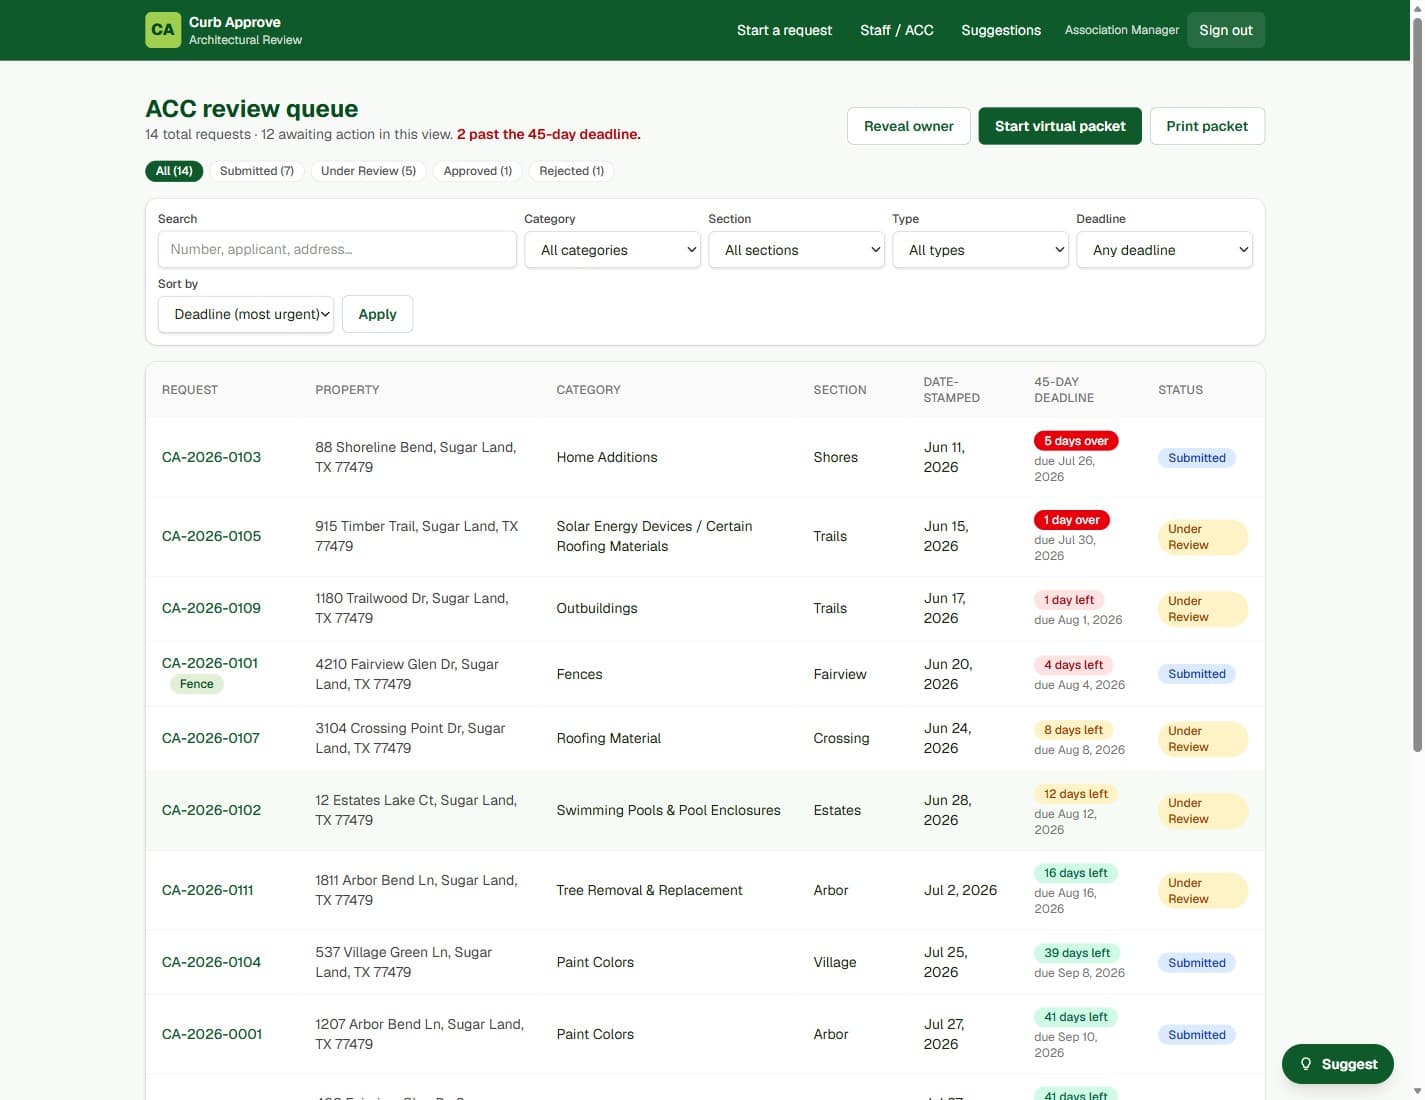Click the DATE-STAMPED column header
The image size is (1425, 1100).
coord(951,390)
